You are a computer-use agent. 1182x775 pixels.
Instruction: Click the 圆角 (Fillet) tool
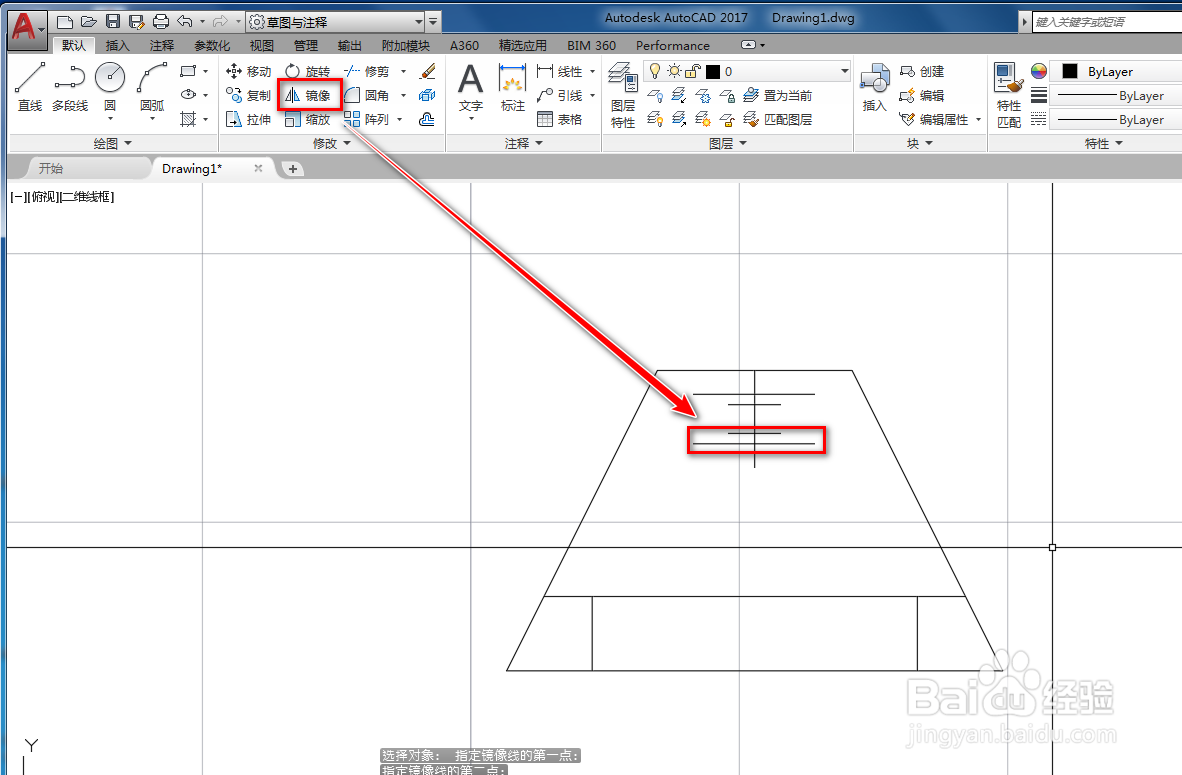click(367, 96)
